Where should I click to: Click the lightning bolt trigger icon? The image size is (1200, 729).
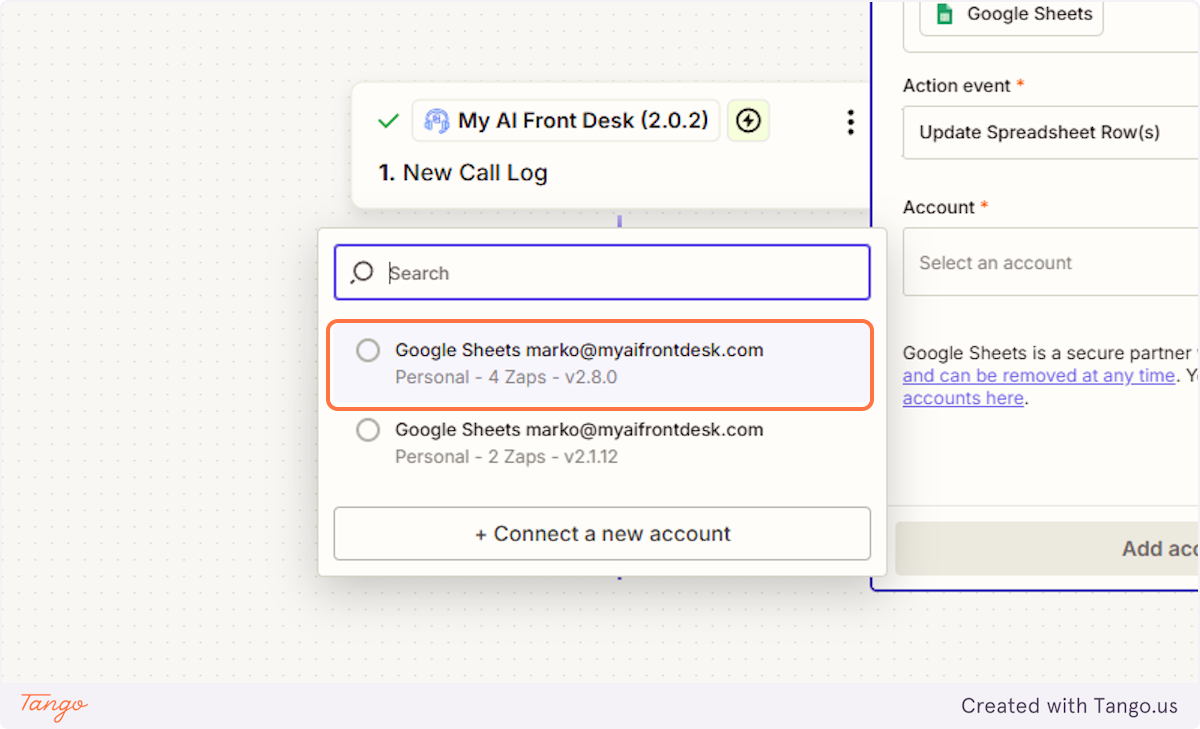point(748,121)
